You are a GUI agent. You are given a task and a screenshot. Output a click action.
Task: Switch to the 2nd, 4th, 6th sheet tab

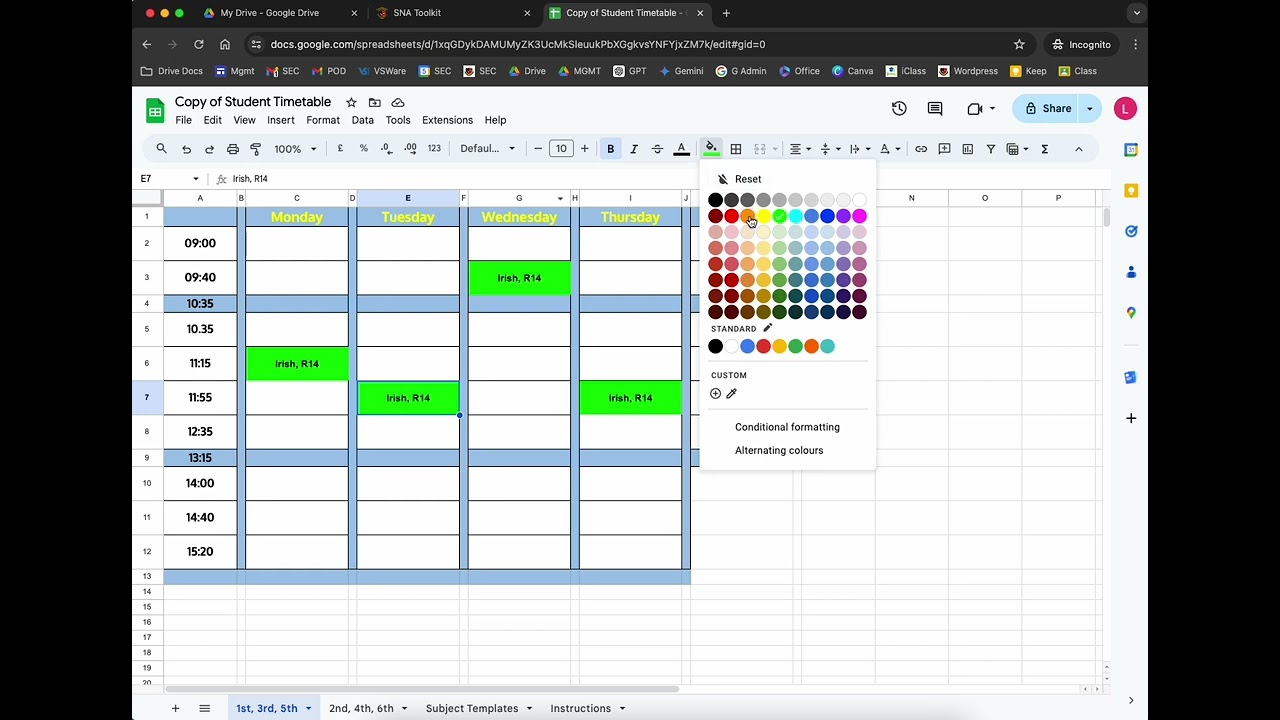(x=361, y=708)
